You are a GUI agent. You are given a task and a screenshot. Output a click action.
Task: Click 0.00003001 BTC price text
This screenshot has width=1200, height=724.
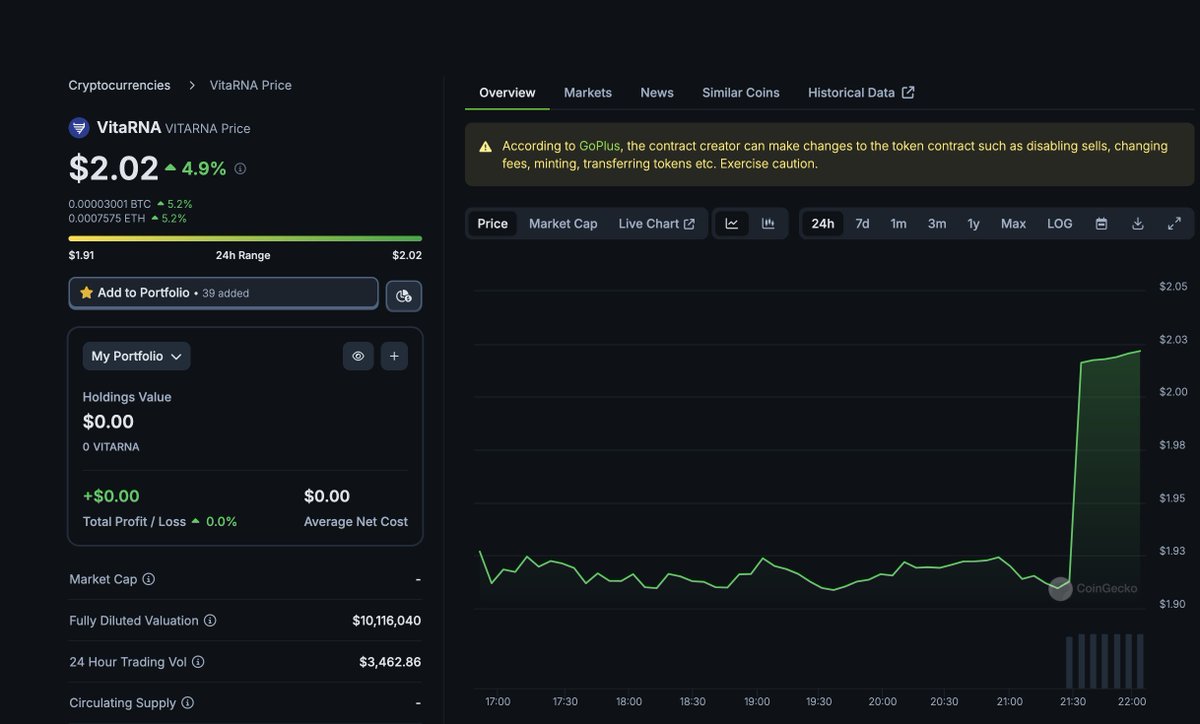point(109,204)
